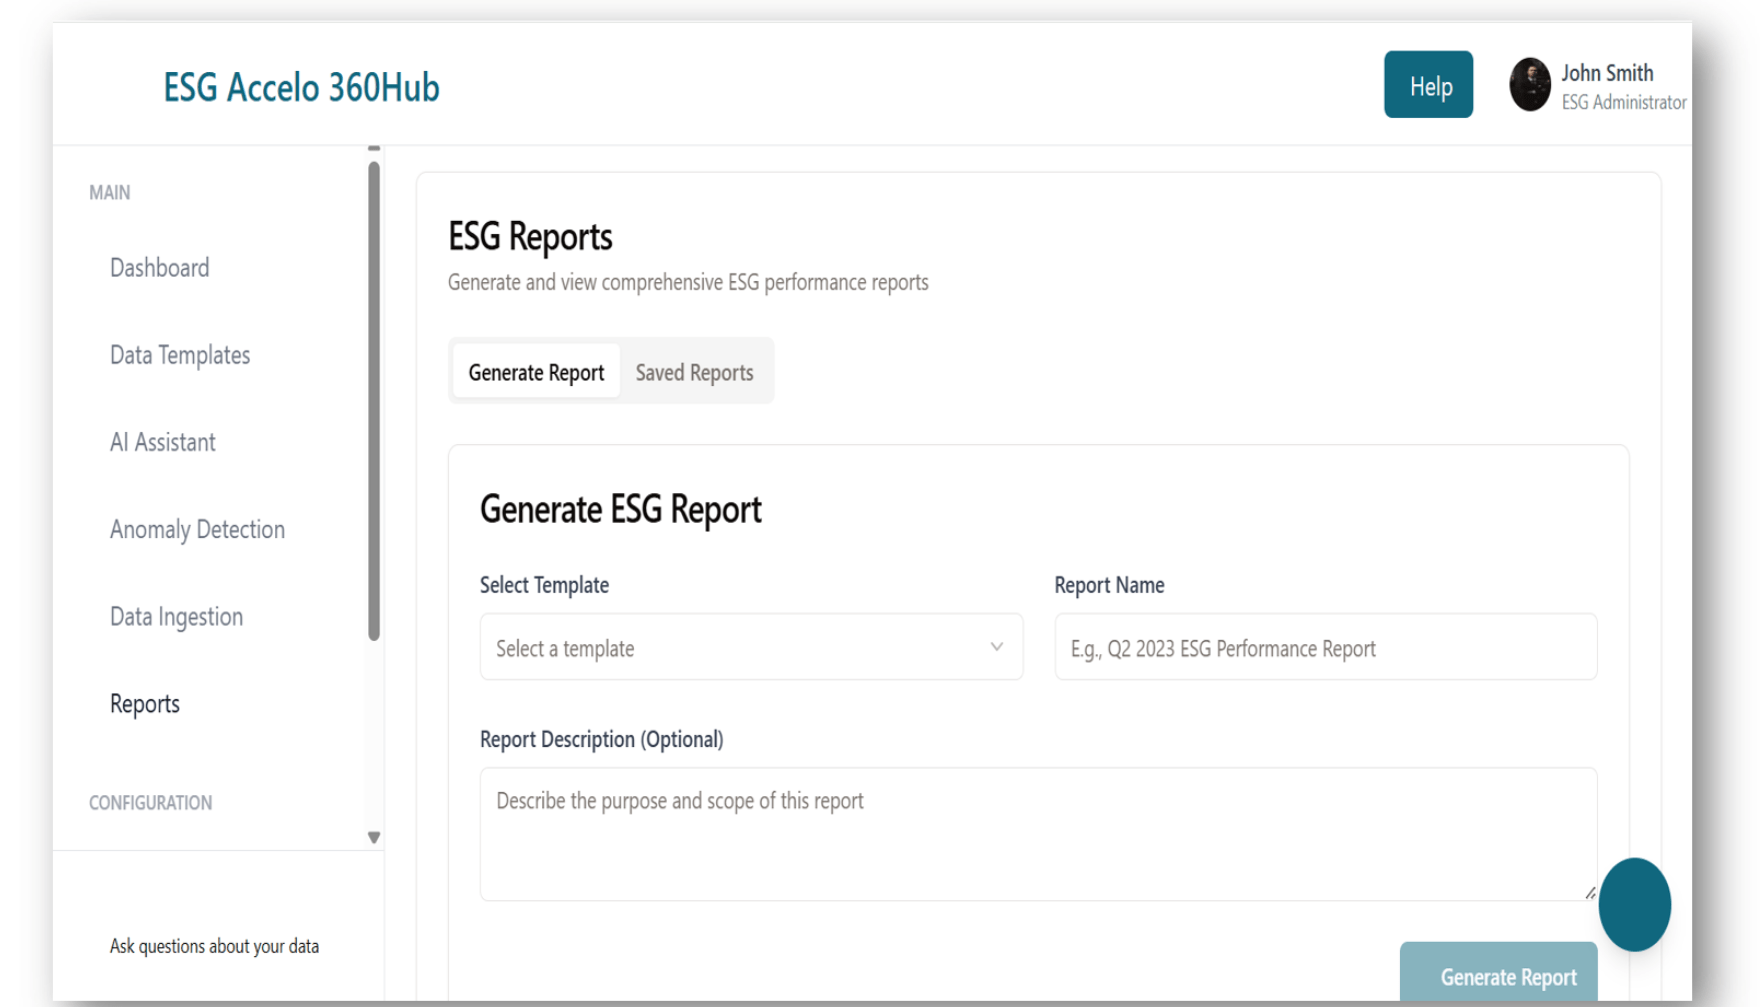Switch to the Saved Reports tab

pyautogui.click(x=694, y=372)
